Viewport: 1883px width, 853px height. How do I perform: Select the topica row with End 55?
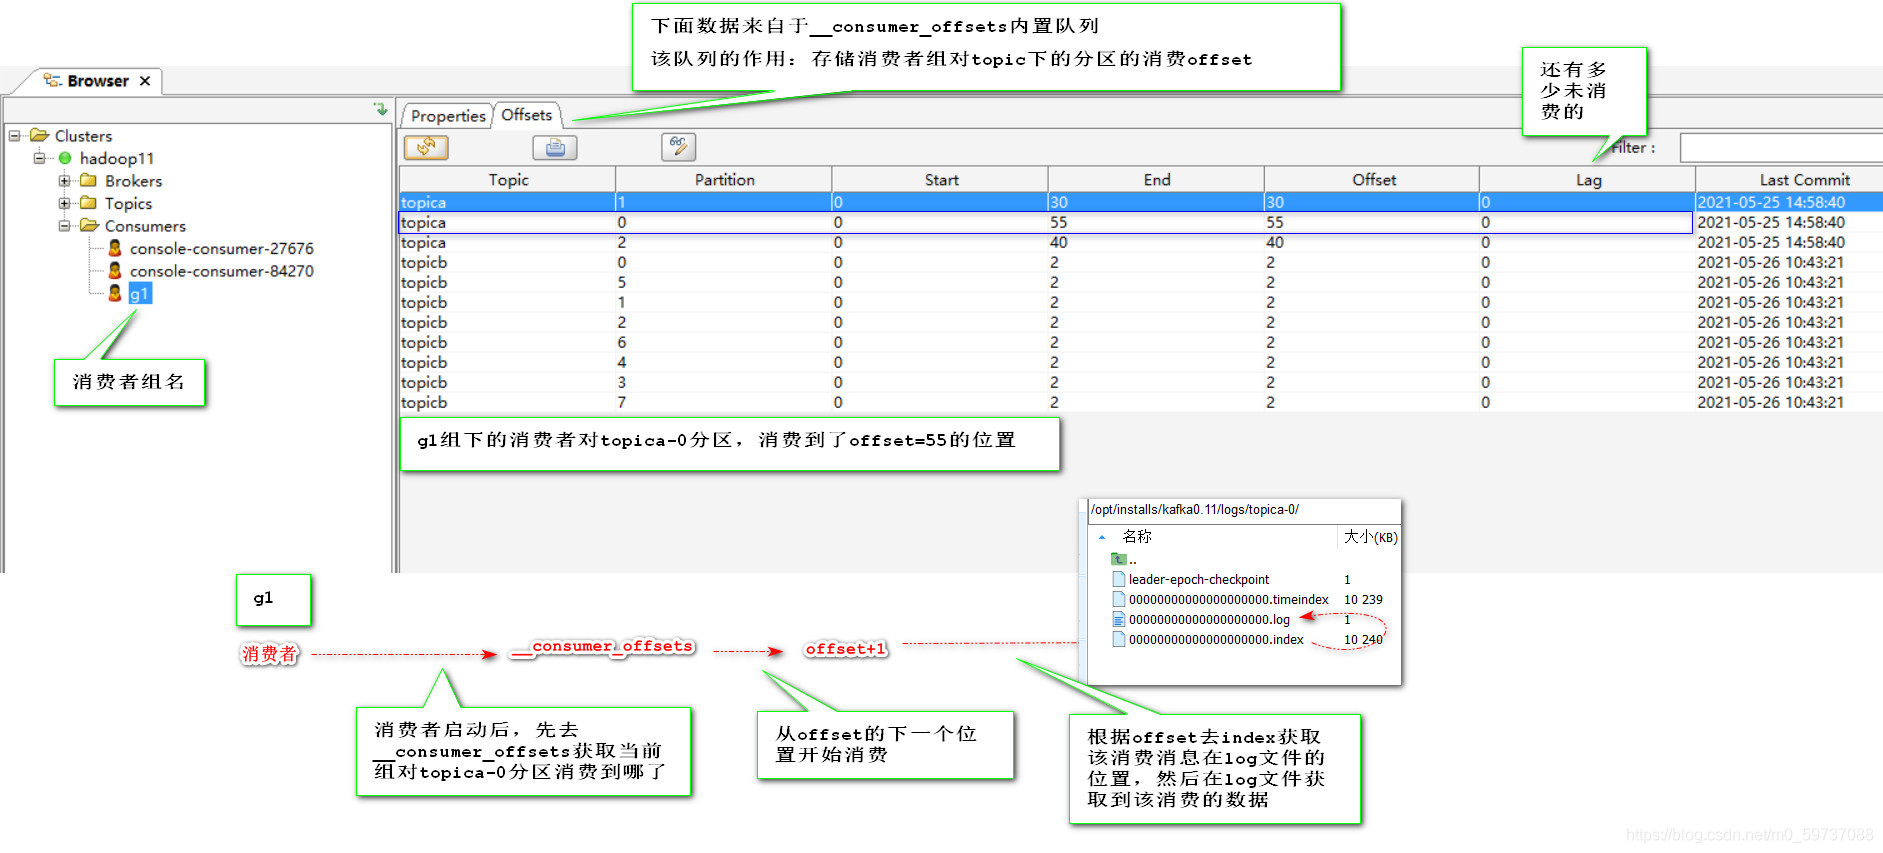coord(1141,222)
